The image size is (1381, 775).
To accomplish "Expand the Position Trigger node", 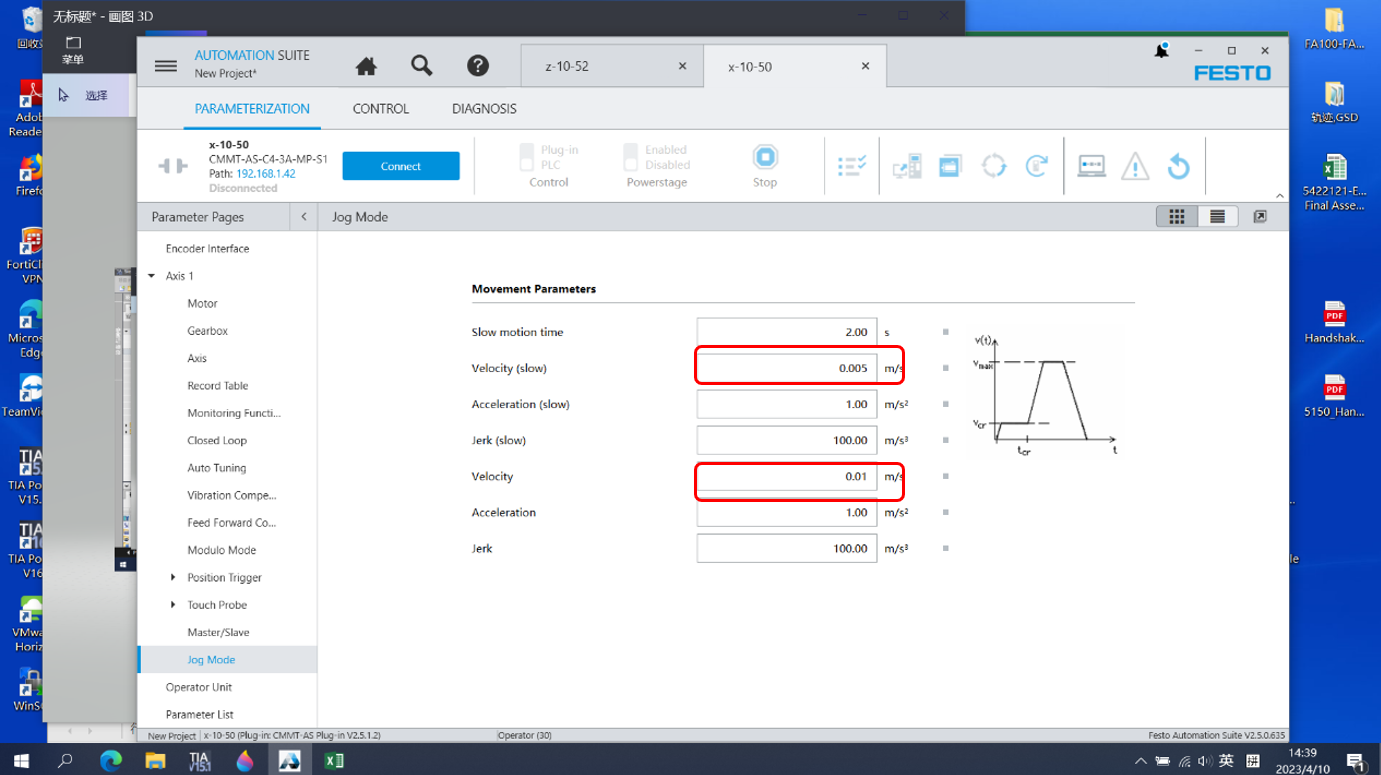I will click(173, 578).
